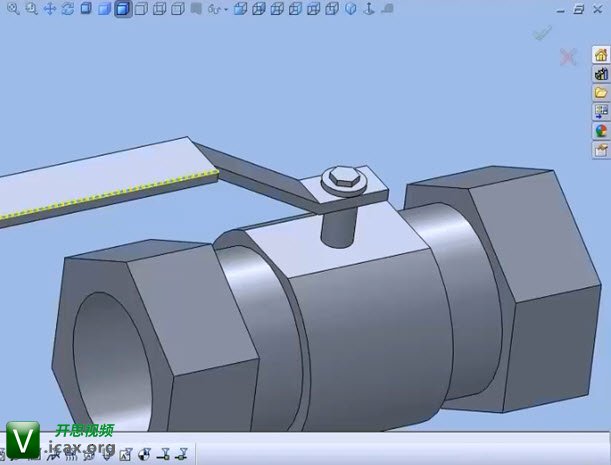The width and height of the screenshot is (611, 465).
Task: Set view orientation to Top
Action: 314,9
